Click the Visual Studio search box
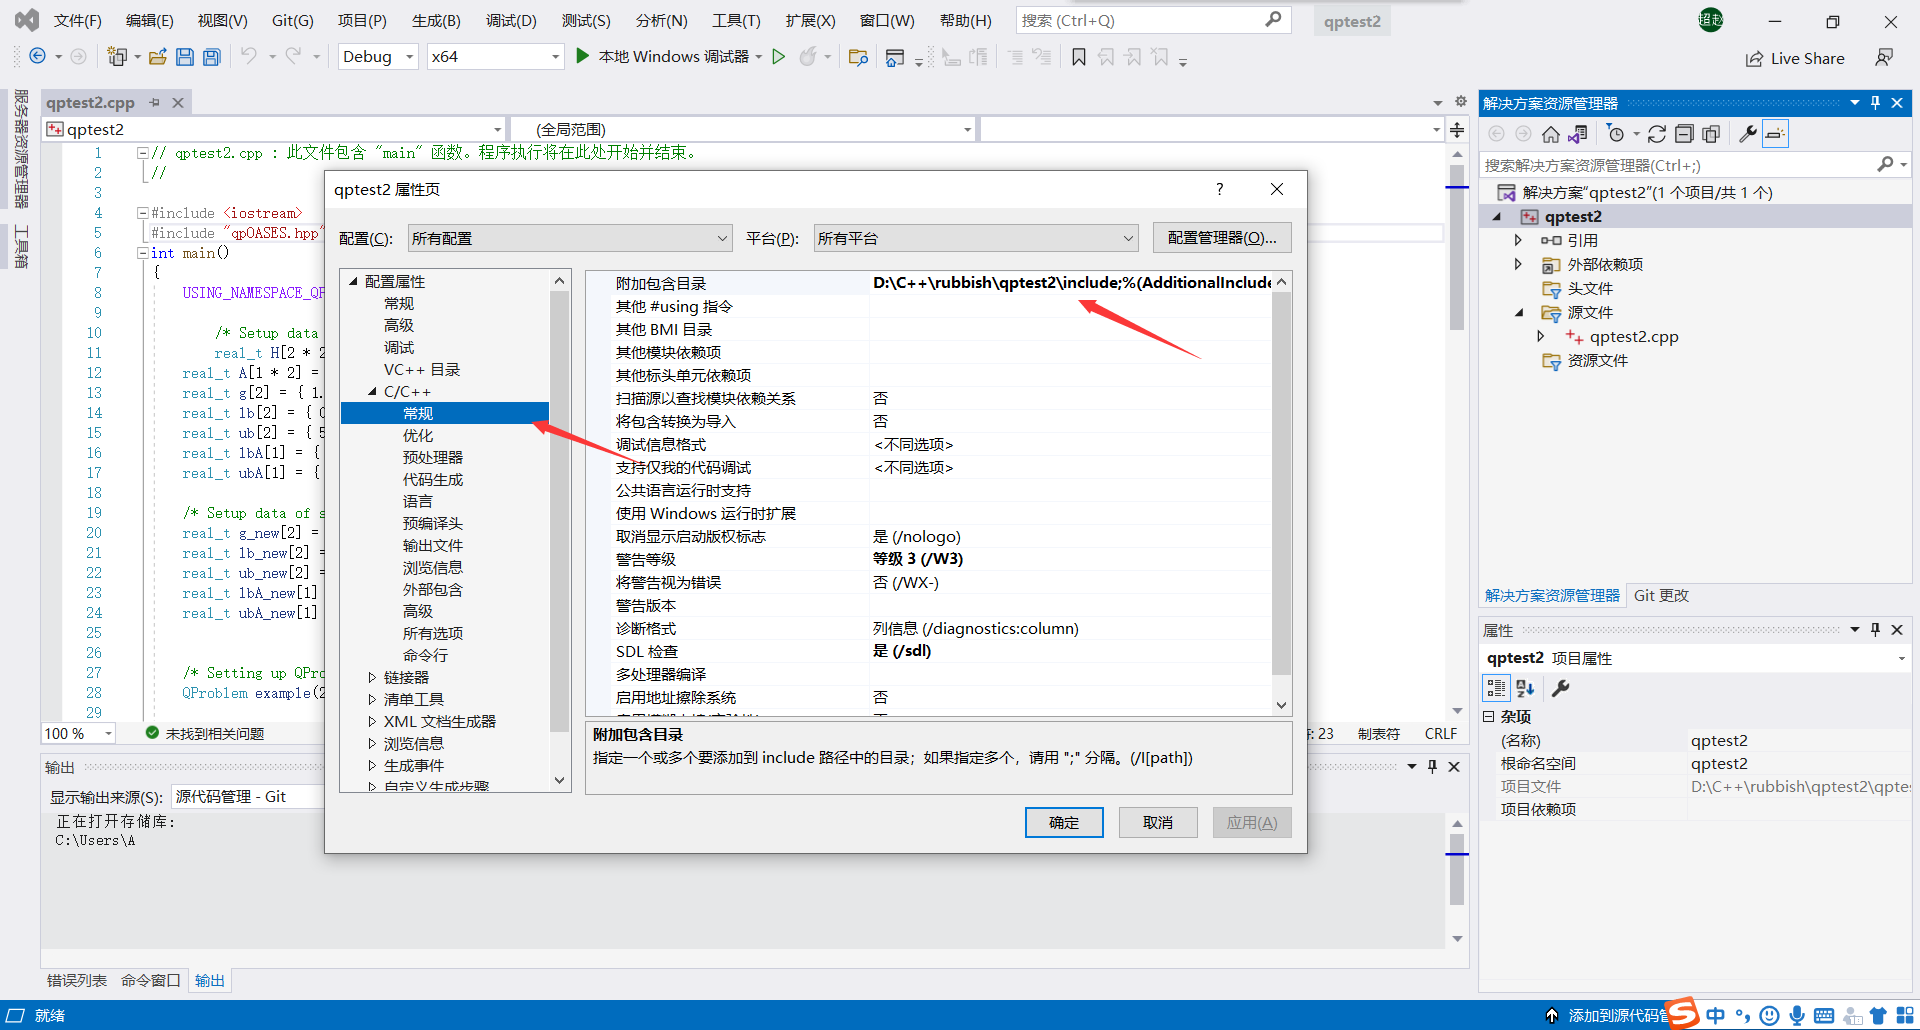The height and width of the screenshot is (1030, 1920). 1152,20
